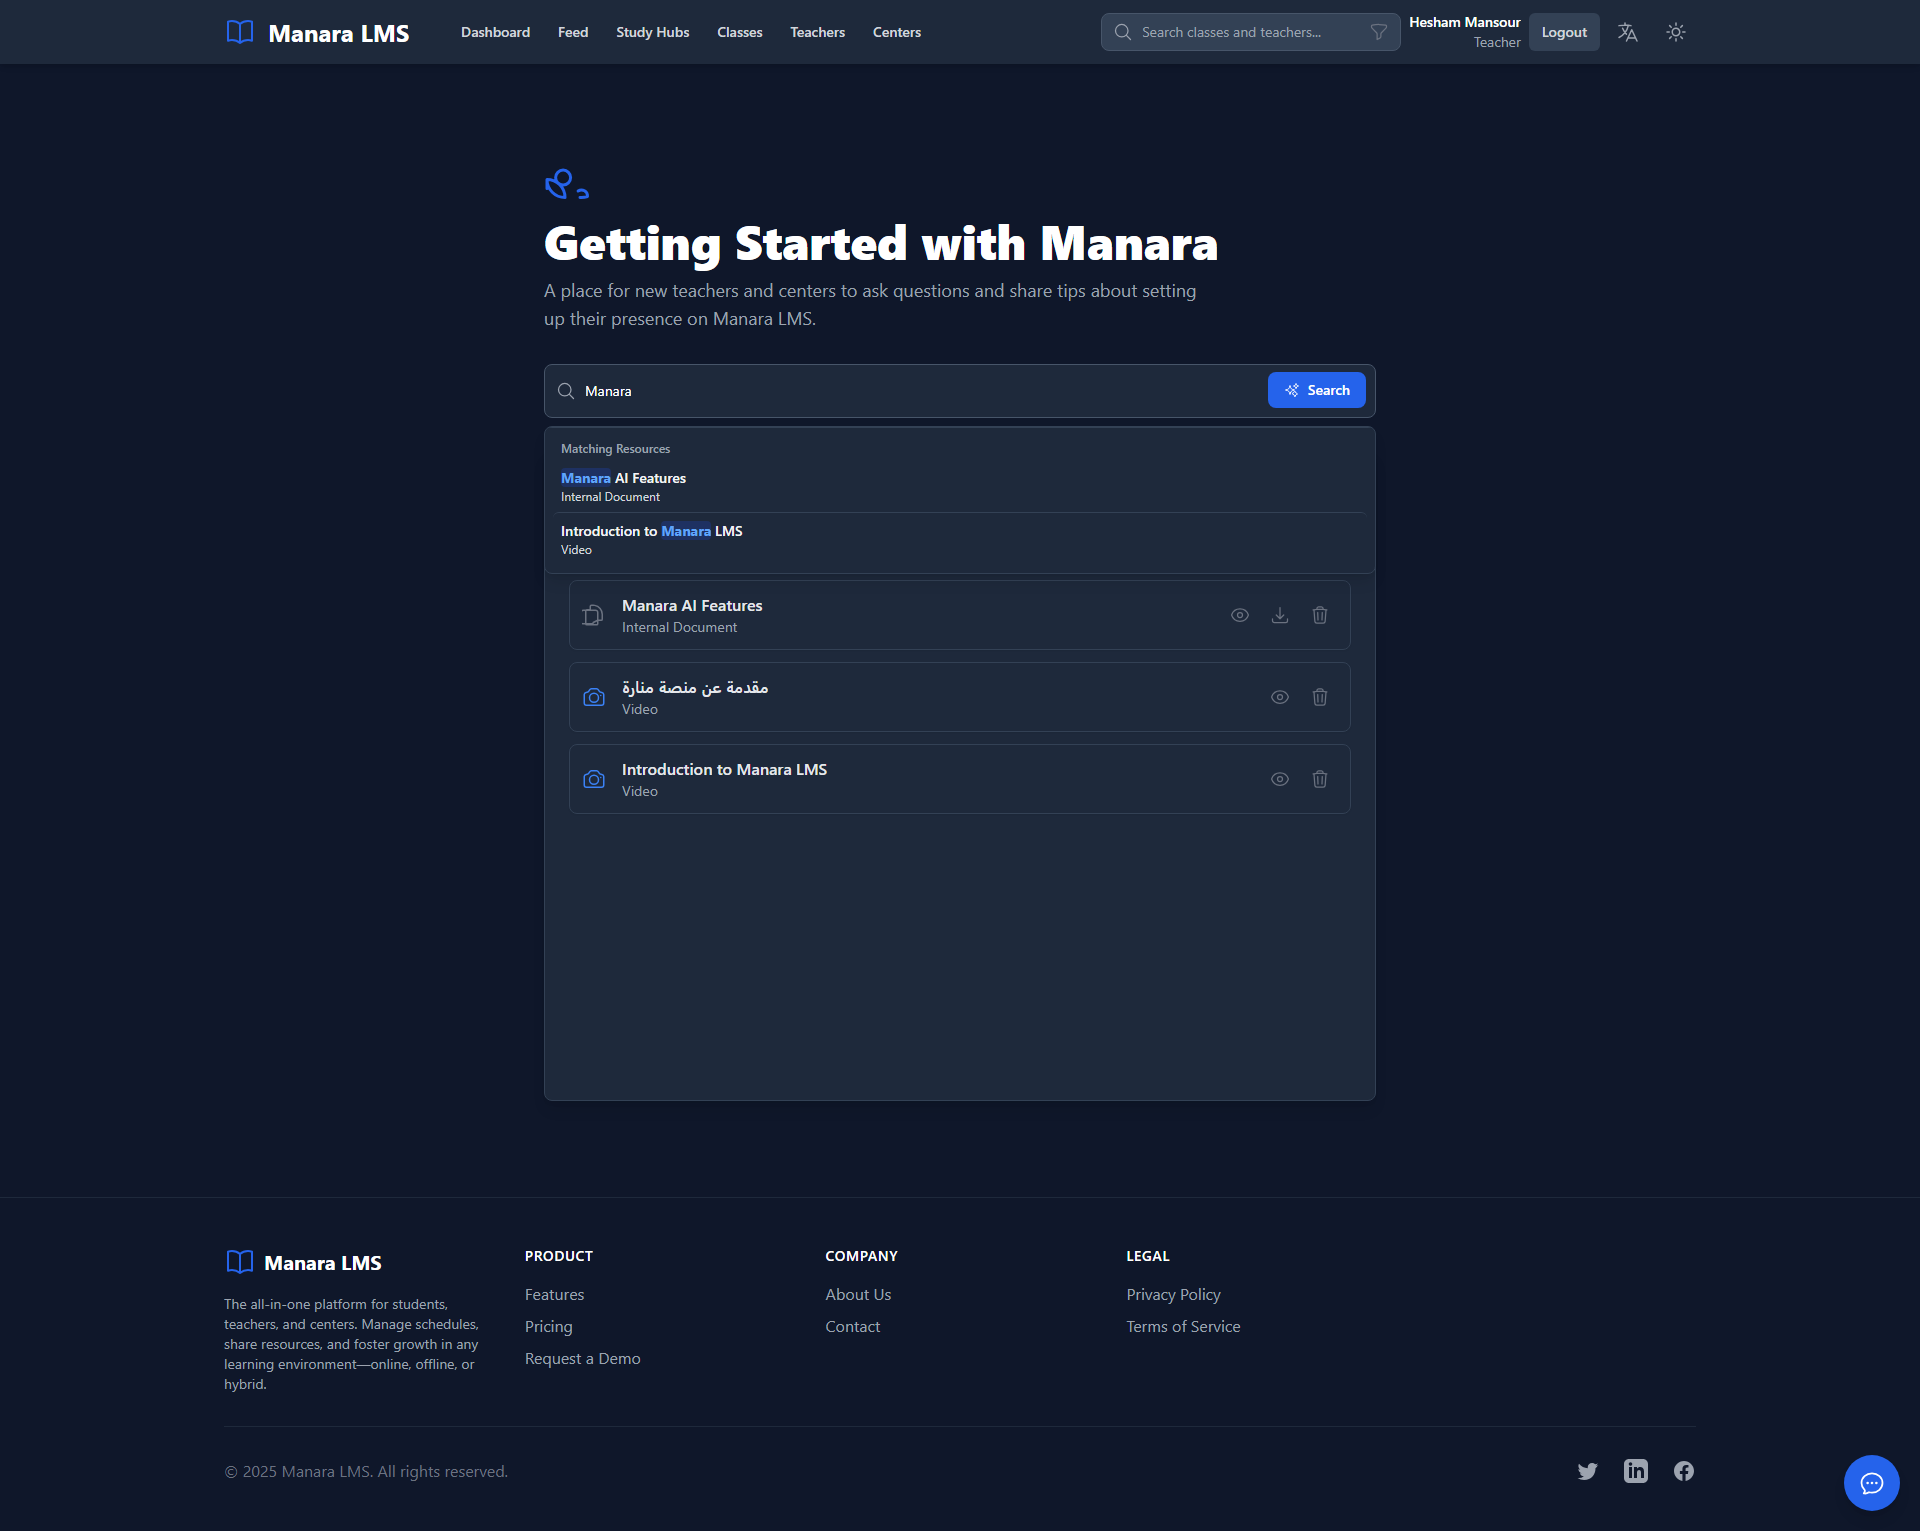Open the chat bubble widget
1920x1531 pixels.
[x=1871, y=1482]
